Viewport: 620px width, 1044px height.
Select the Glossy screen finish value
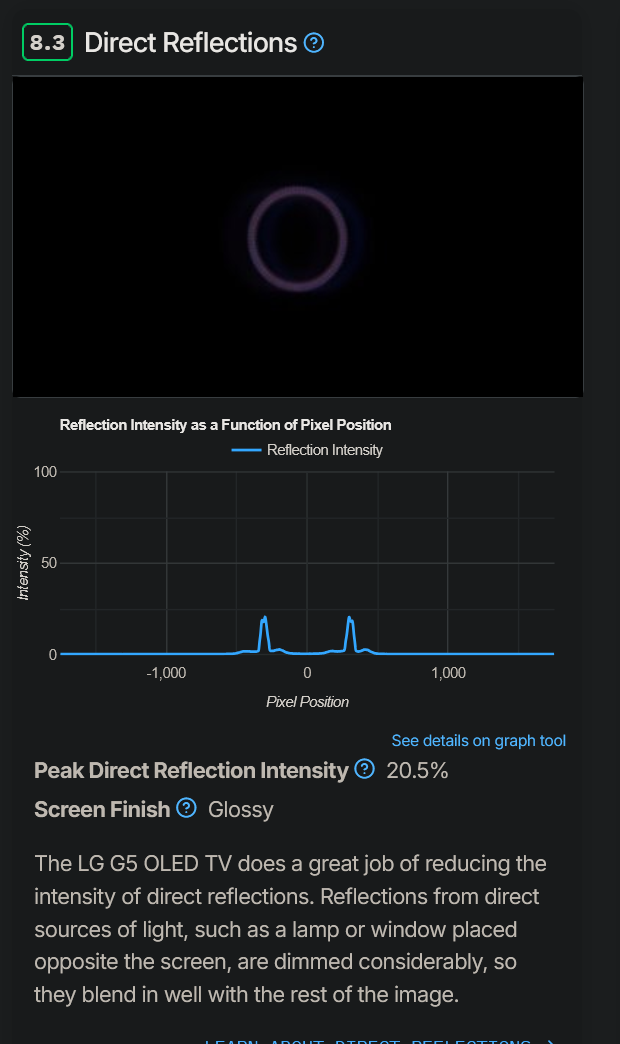(x=242, y=808)
